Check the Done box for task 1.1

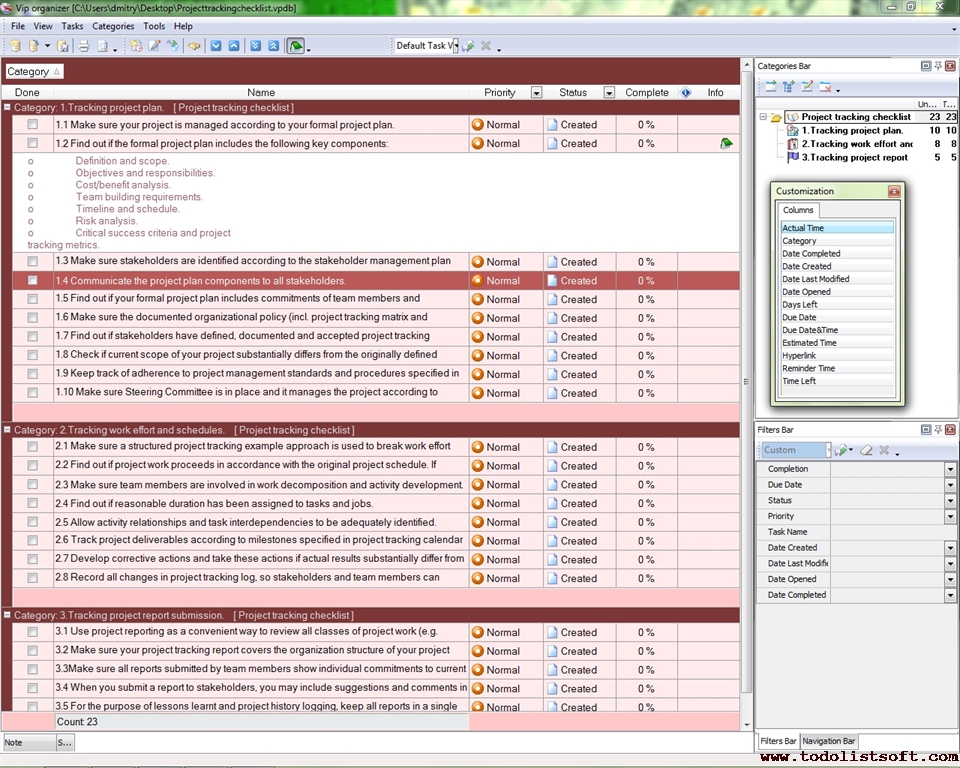click(33, 125)
